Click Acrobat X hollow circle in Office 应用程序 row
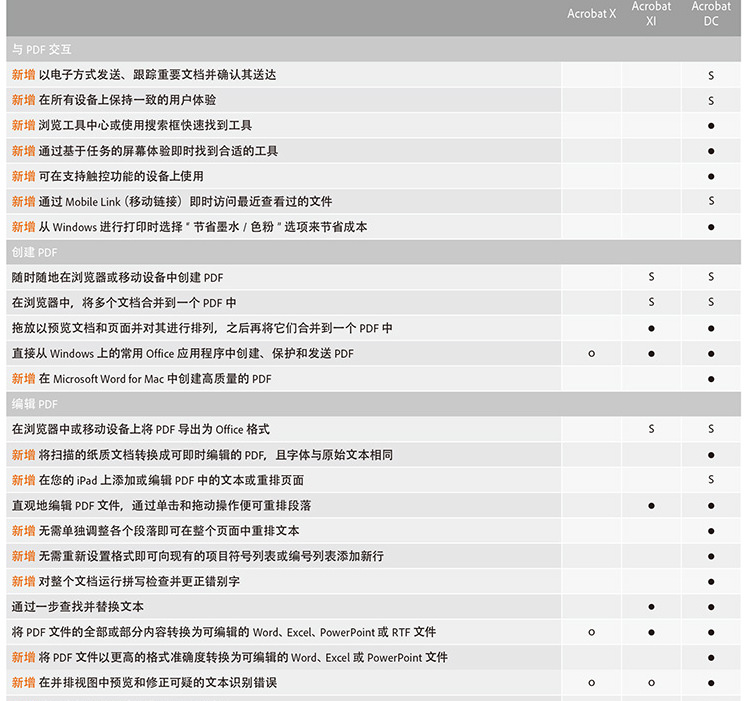The height and width of the screenshot is (701, 749). pos(591,354)
